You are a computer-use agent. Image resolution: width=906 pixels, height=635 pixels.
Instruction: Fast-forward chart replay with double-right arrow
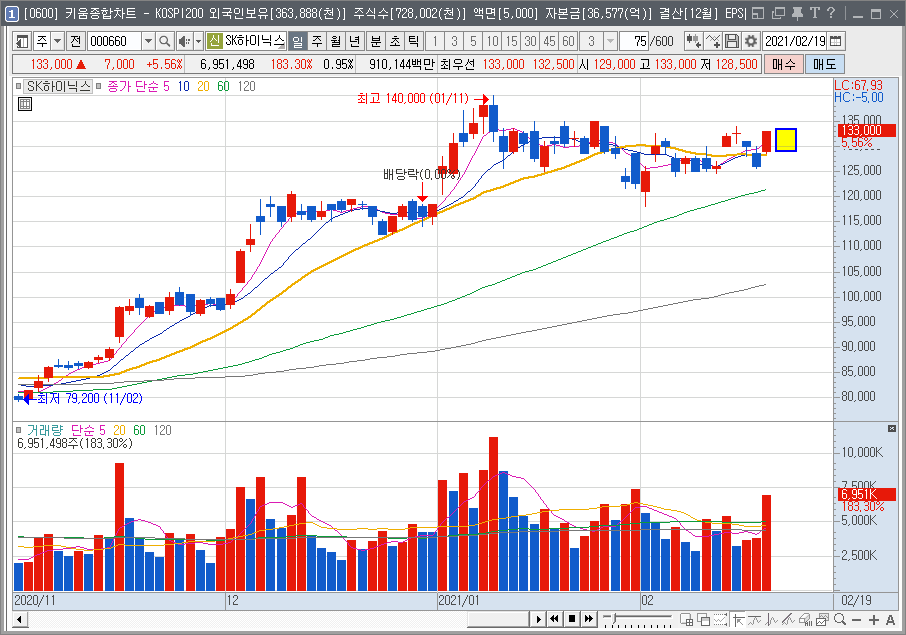point(588,619)
